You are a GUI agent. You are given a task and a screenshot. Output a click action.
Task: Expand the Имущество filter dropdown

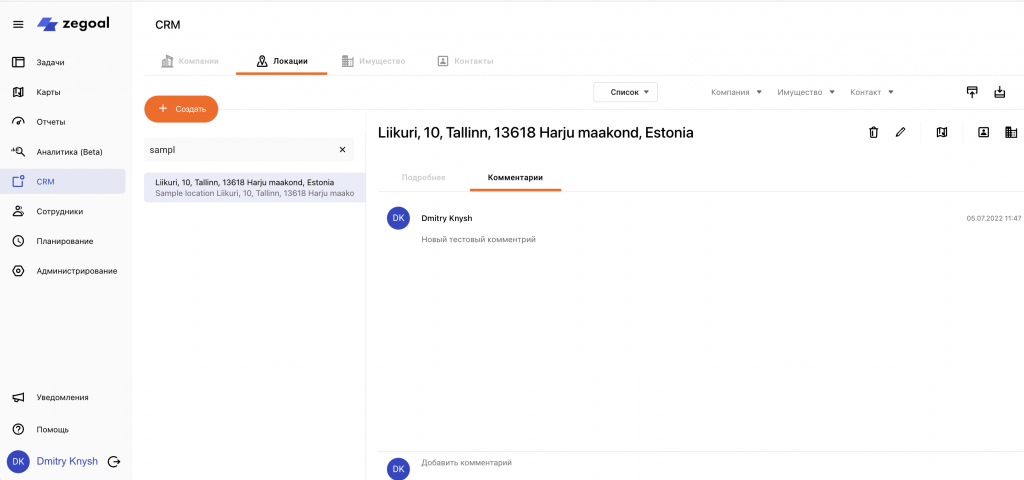[x=805, y=92]
